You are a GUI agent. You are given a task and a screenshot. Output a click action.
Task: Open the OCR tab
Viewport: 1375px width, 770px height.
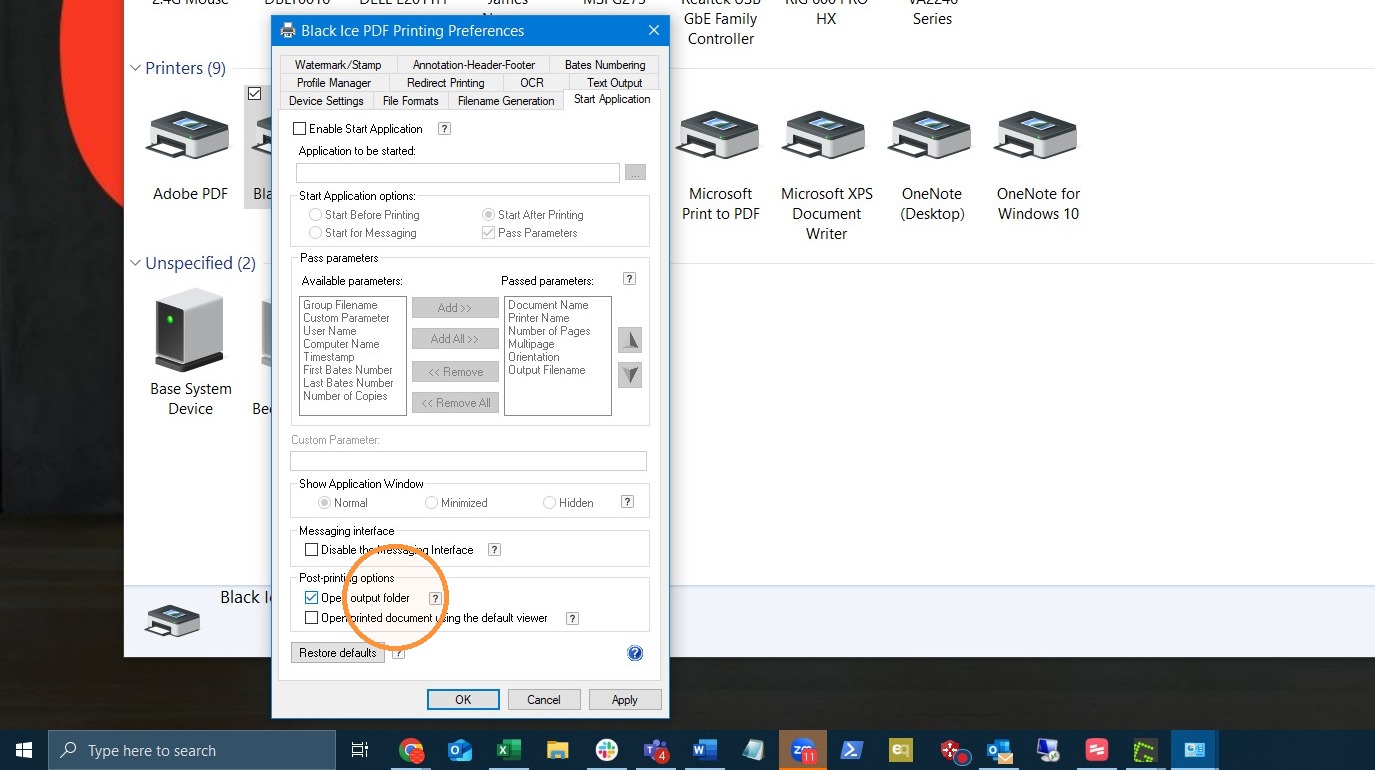point(532,83)
